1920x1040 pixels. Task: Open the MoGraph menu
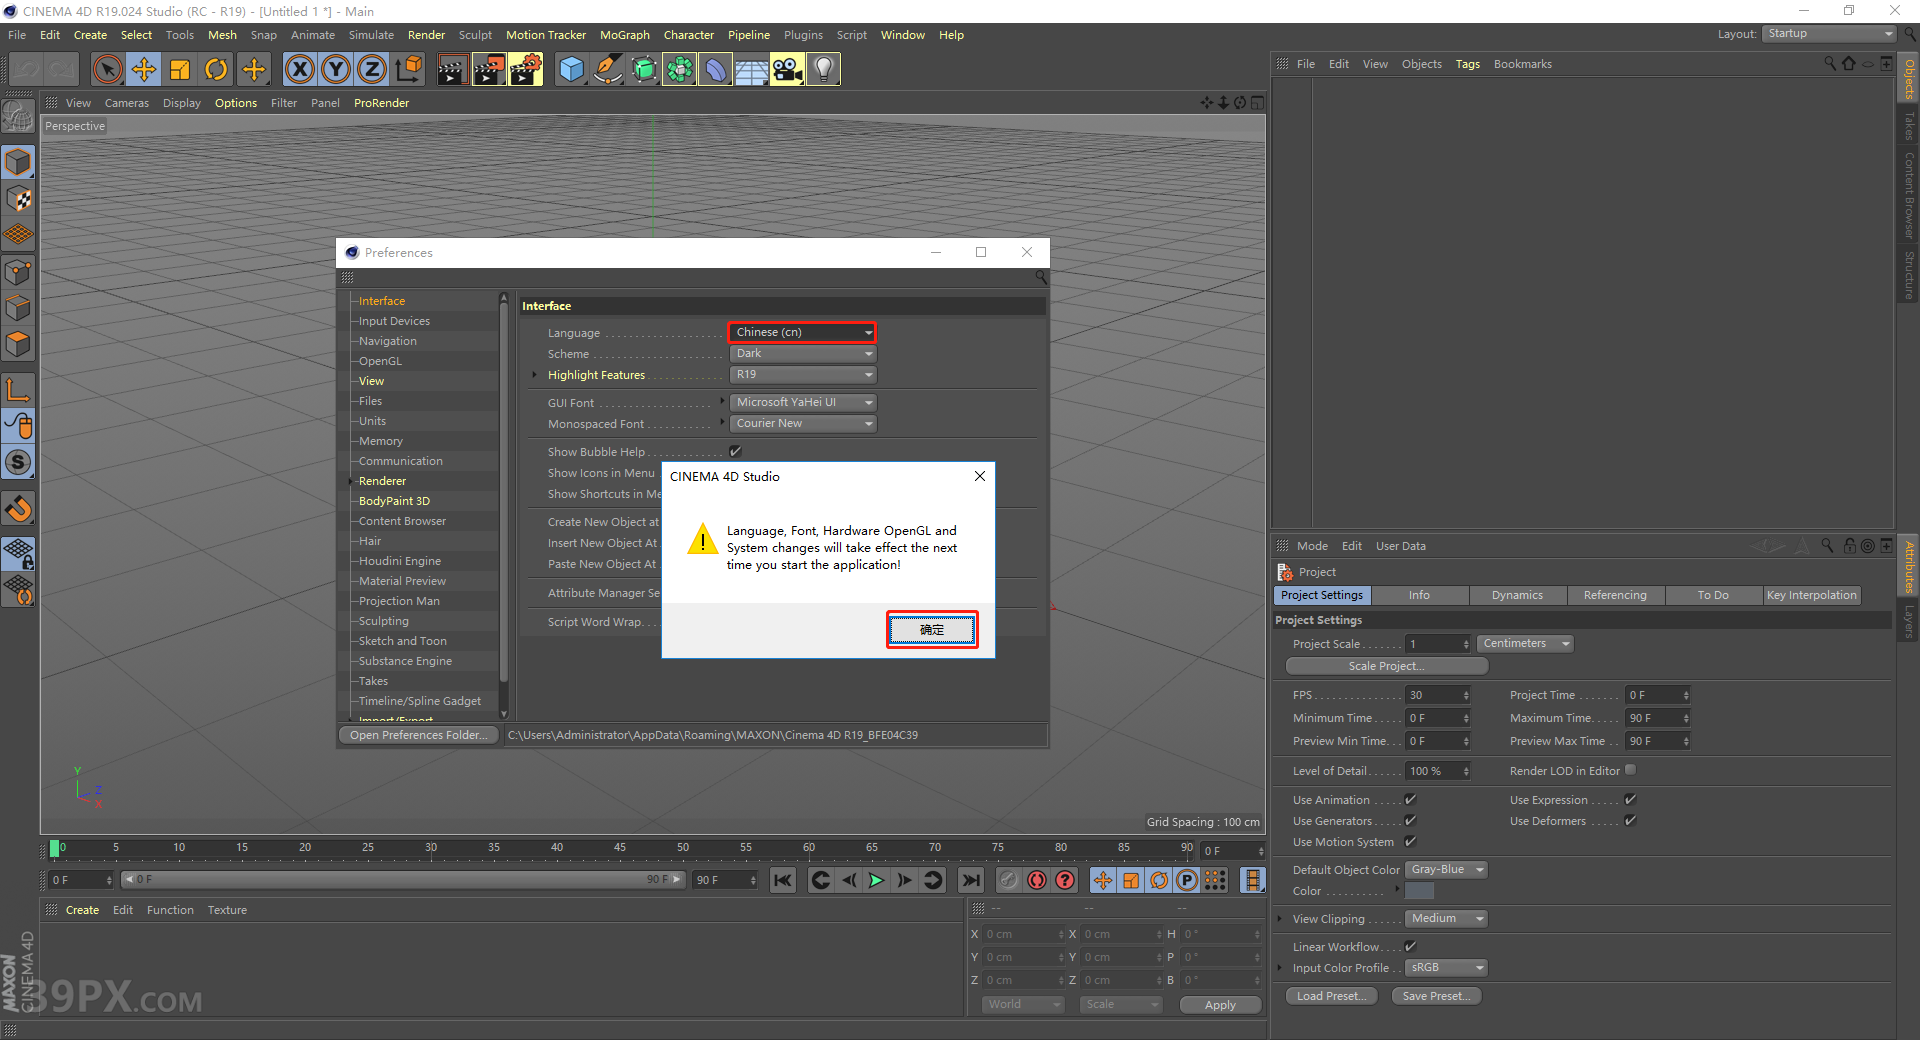624,34
